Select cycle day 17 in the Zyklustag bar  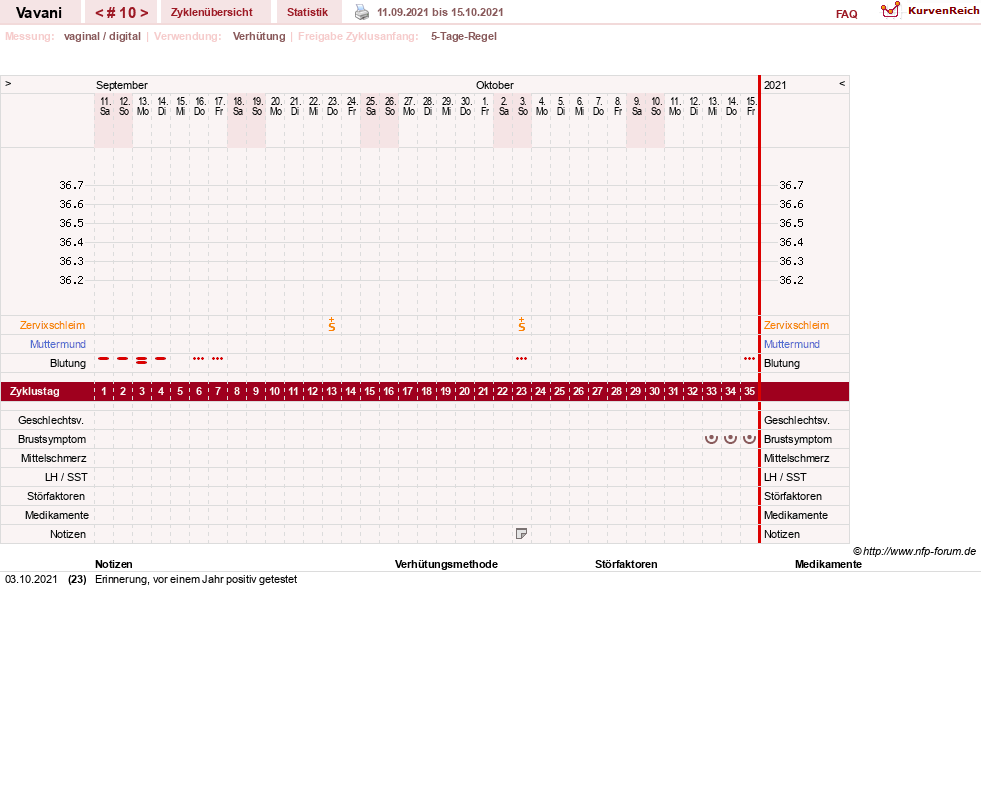pos(407,391)
